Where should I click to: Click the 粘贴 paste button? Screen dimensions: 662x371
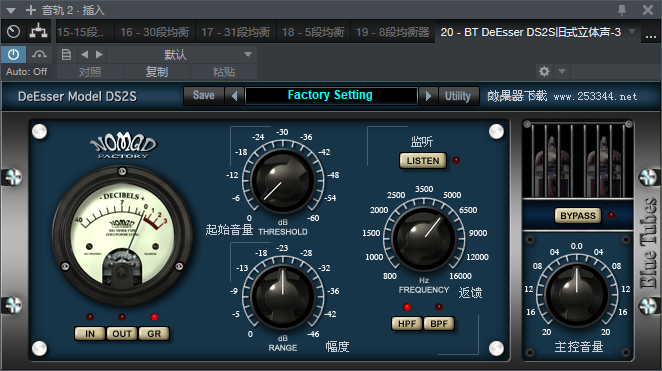(224, 72)
